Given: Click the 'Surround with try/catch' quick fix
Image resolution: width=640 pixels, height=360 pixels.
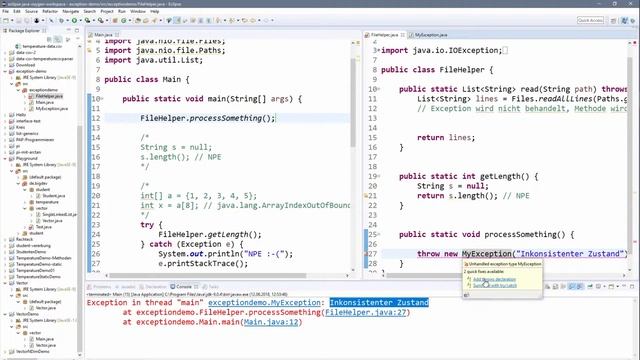Looking at the screenshot, I should click(x=495, y=285).
